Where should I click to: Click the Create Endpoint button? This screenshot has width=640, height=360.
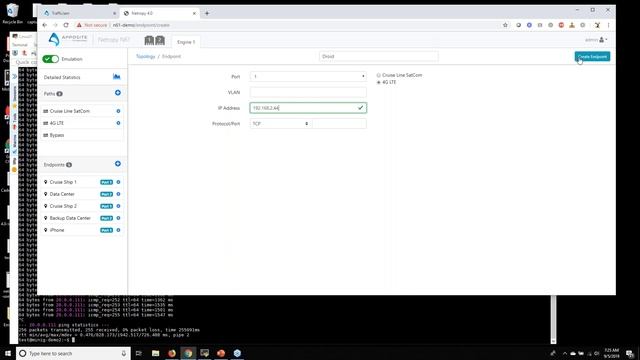pos(592,56)
